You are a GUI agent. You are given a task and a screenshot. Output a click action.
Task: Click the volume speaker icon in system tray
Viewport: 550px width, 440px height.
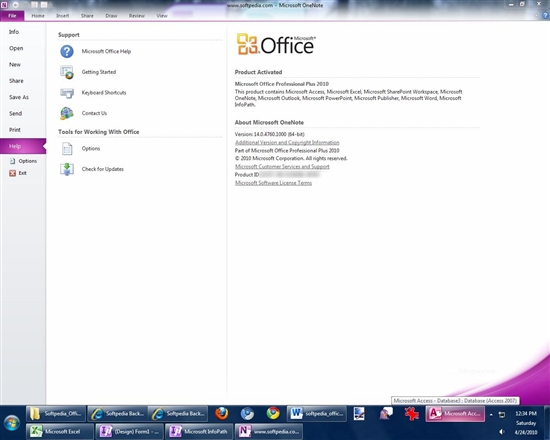(x=502, y=432)
